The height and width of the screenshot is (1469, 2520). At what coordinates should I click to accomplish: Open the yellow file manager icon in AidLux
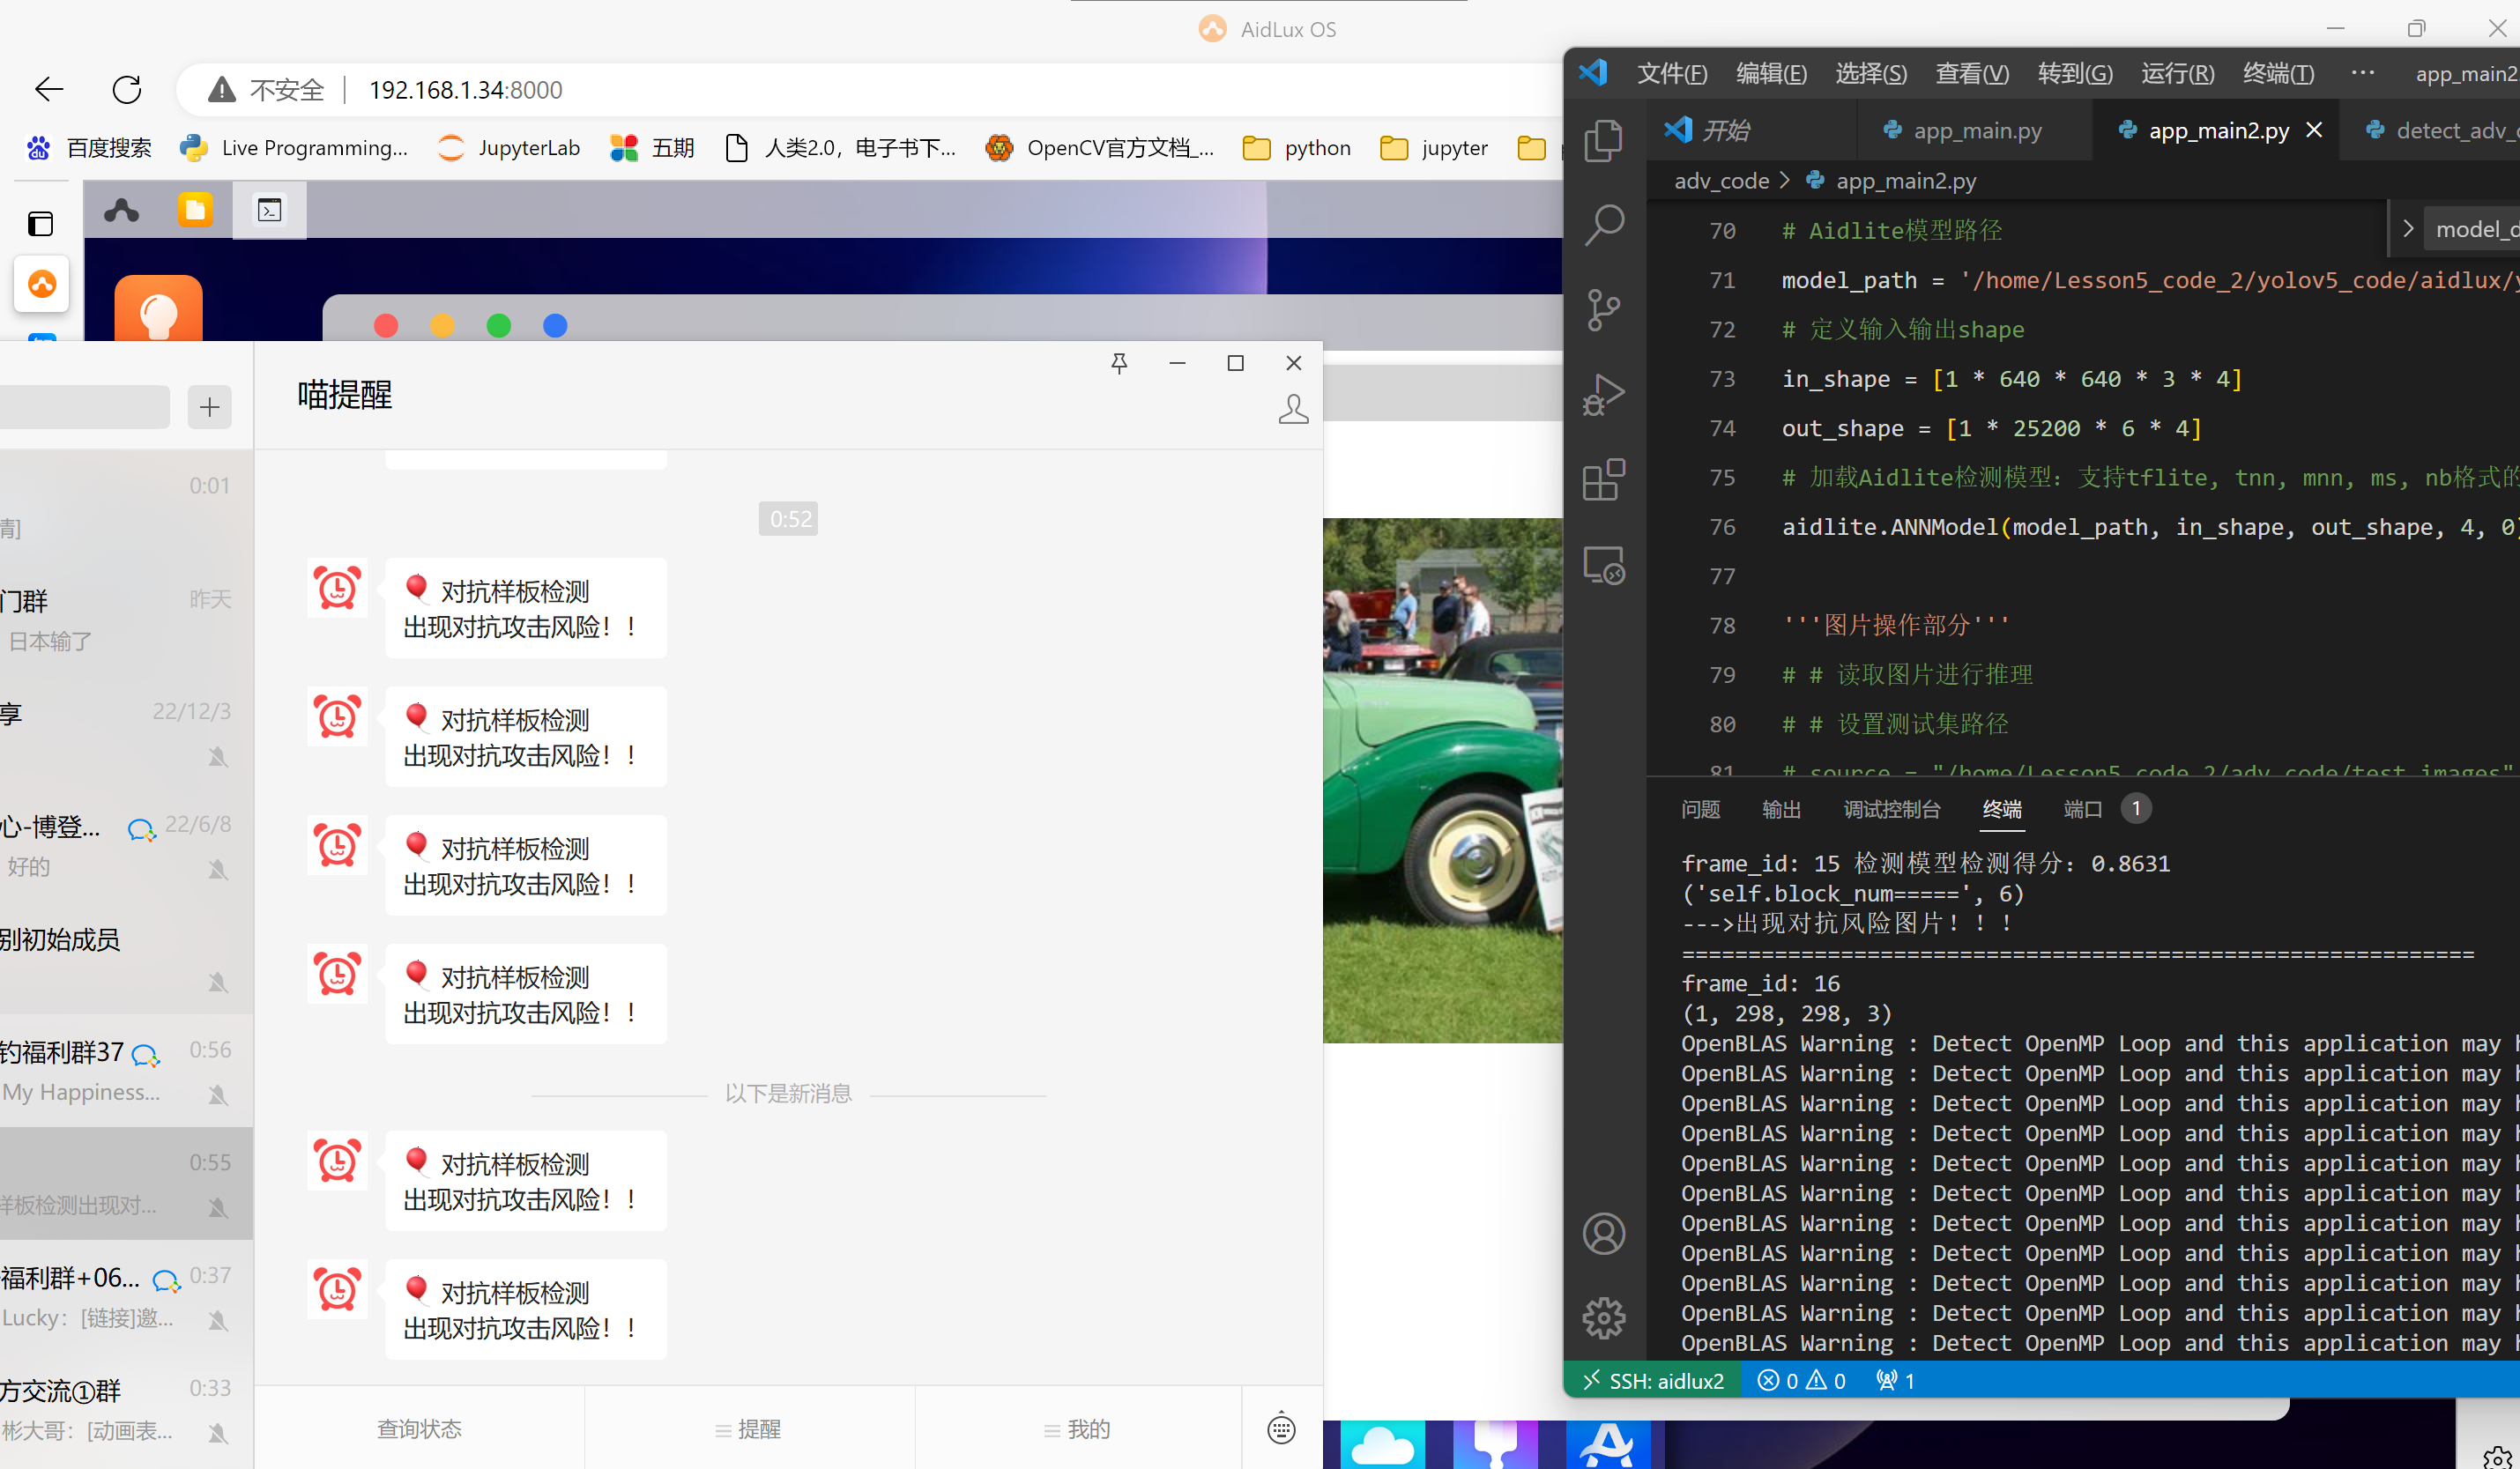[x=195, y=210]
